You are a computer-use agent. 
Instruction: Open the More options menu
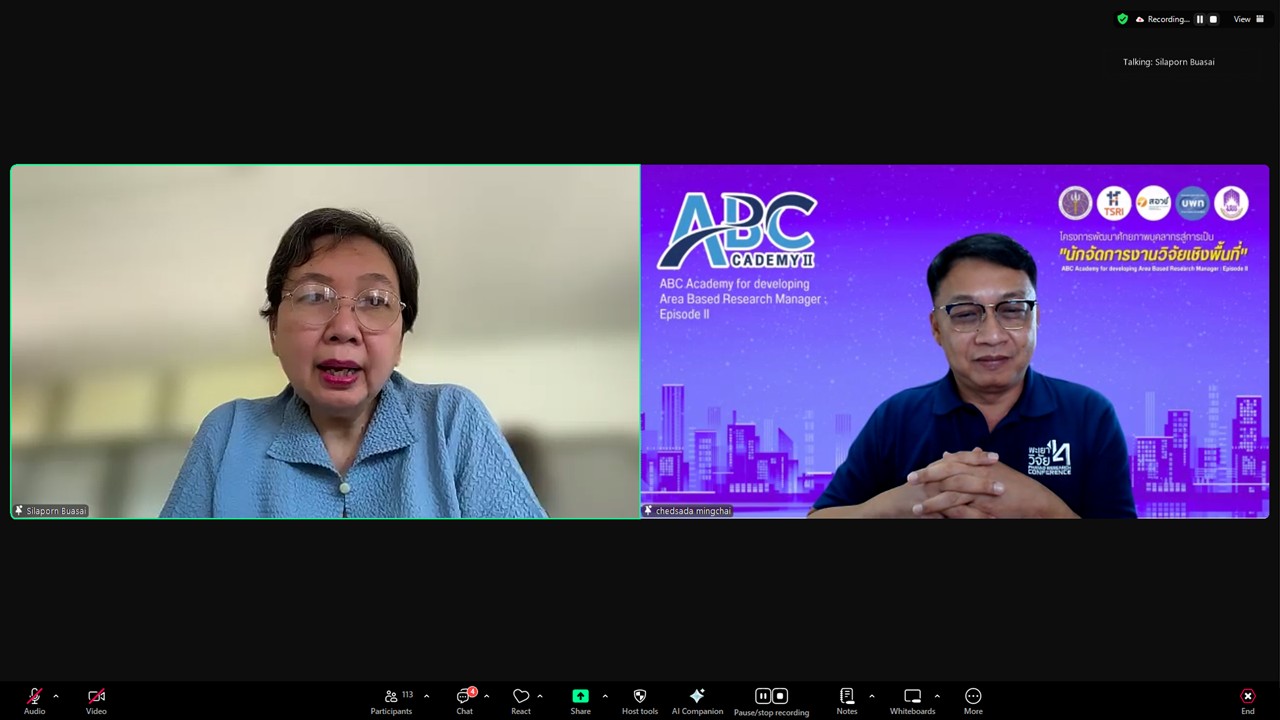[973, 701]
